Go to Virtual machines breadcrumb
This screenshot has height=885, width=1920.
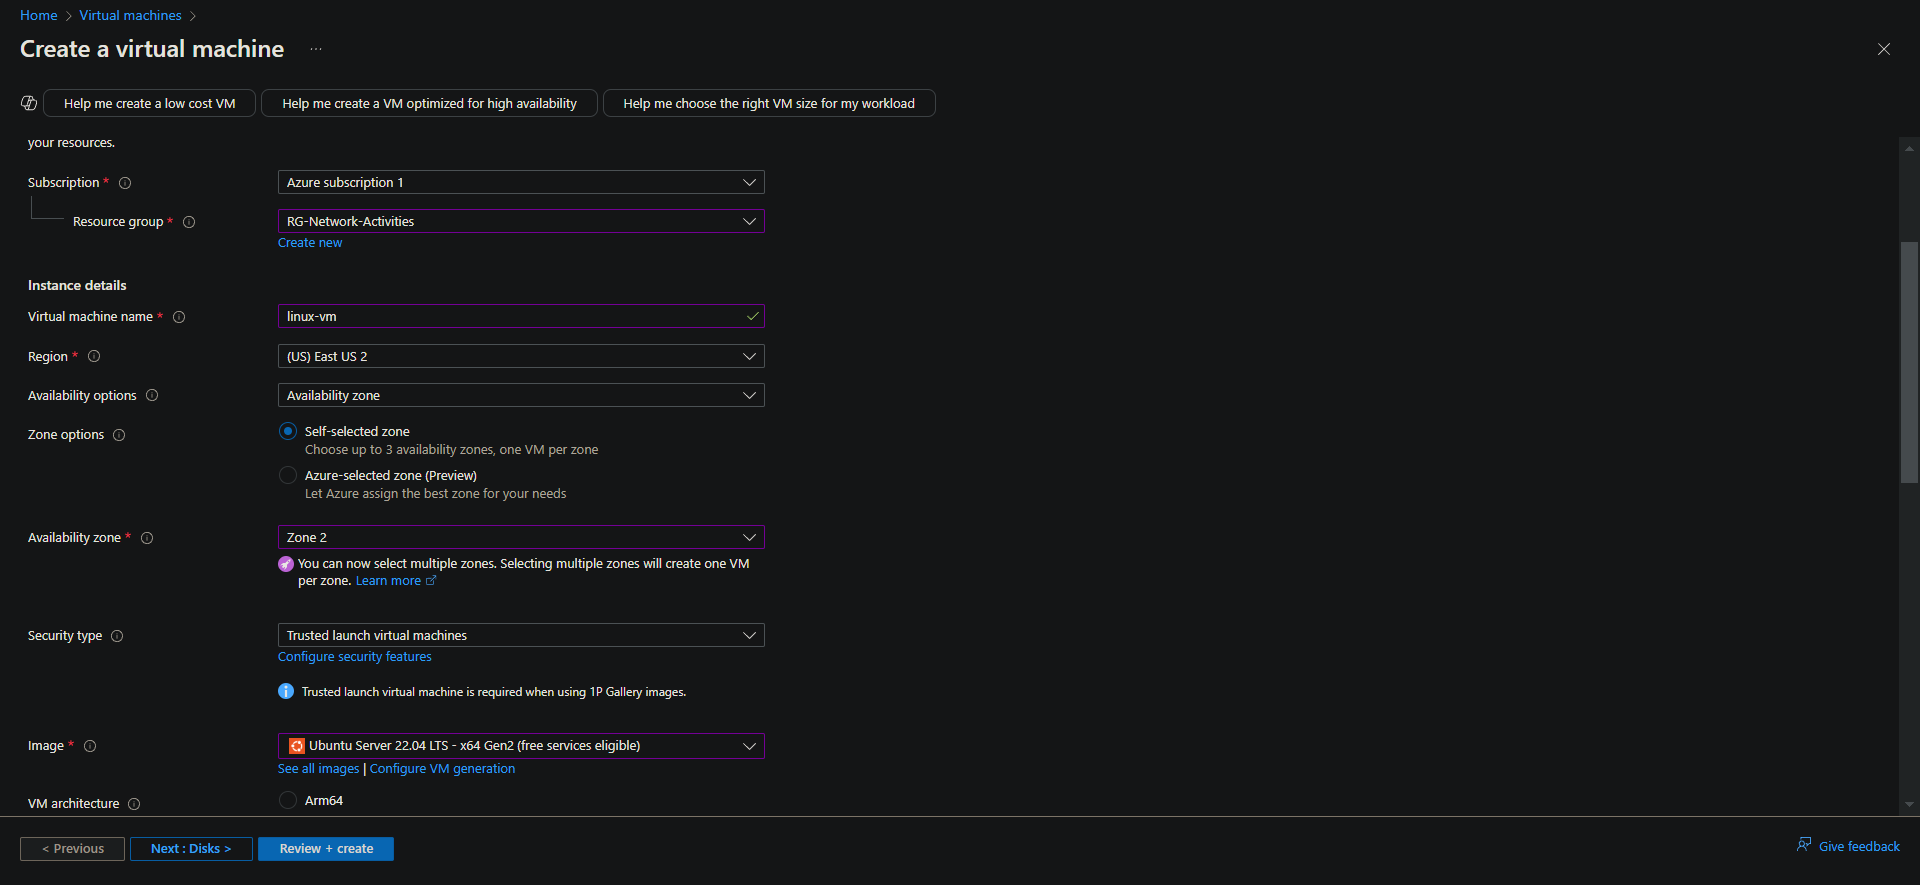(131, 15)
